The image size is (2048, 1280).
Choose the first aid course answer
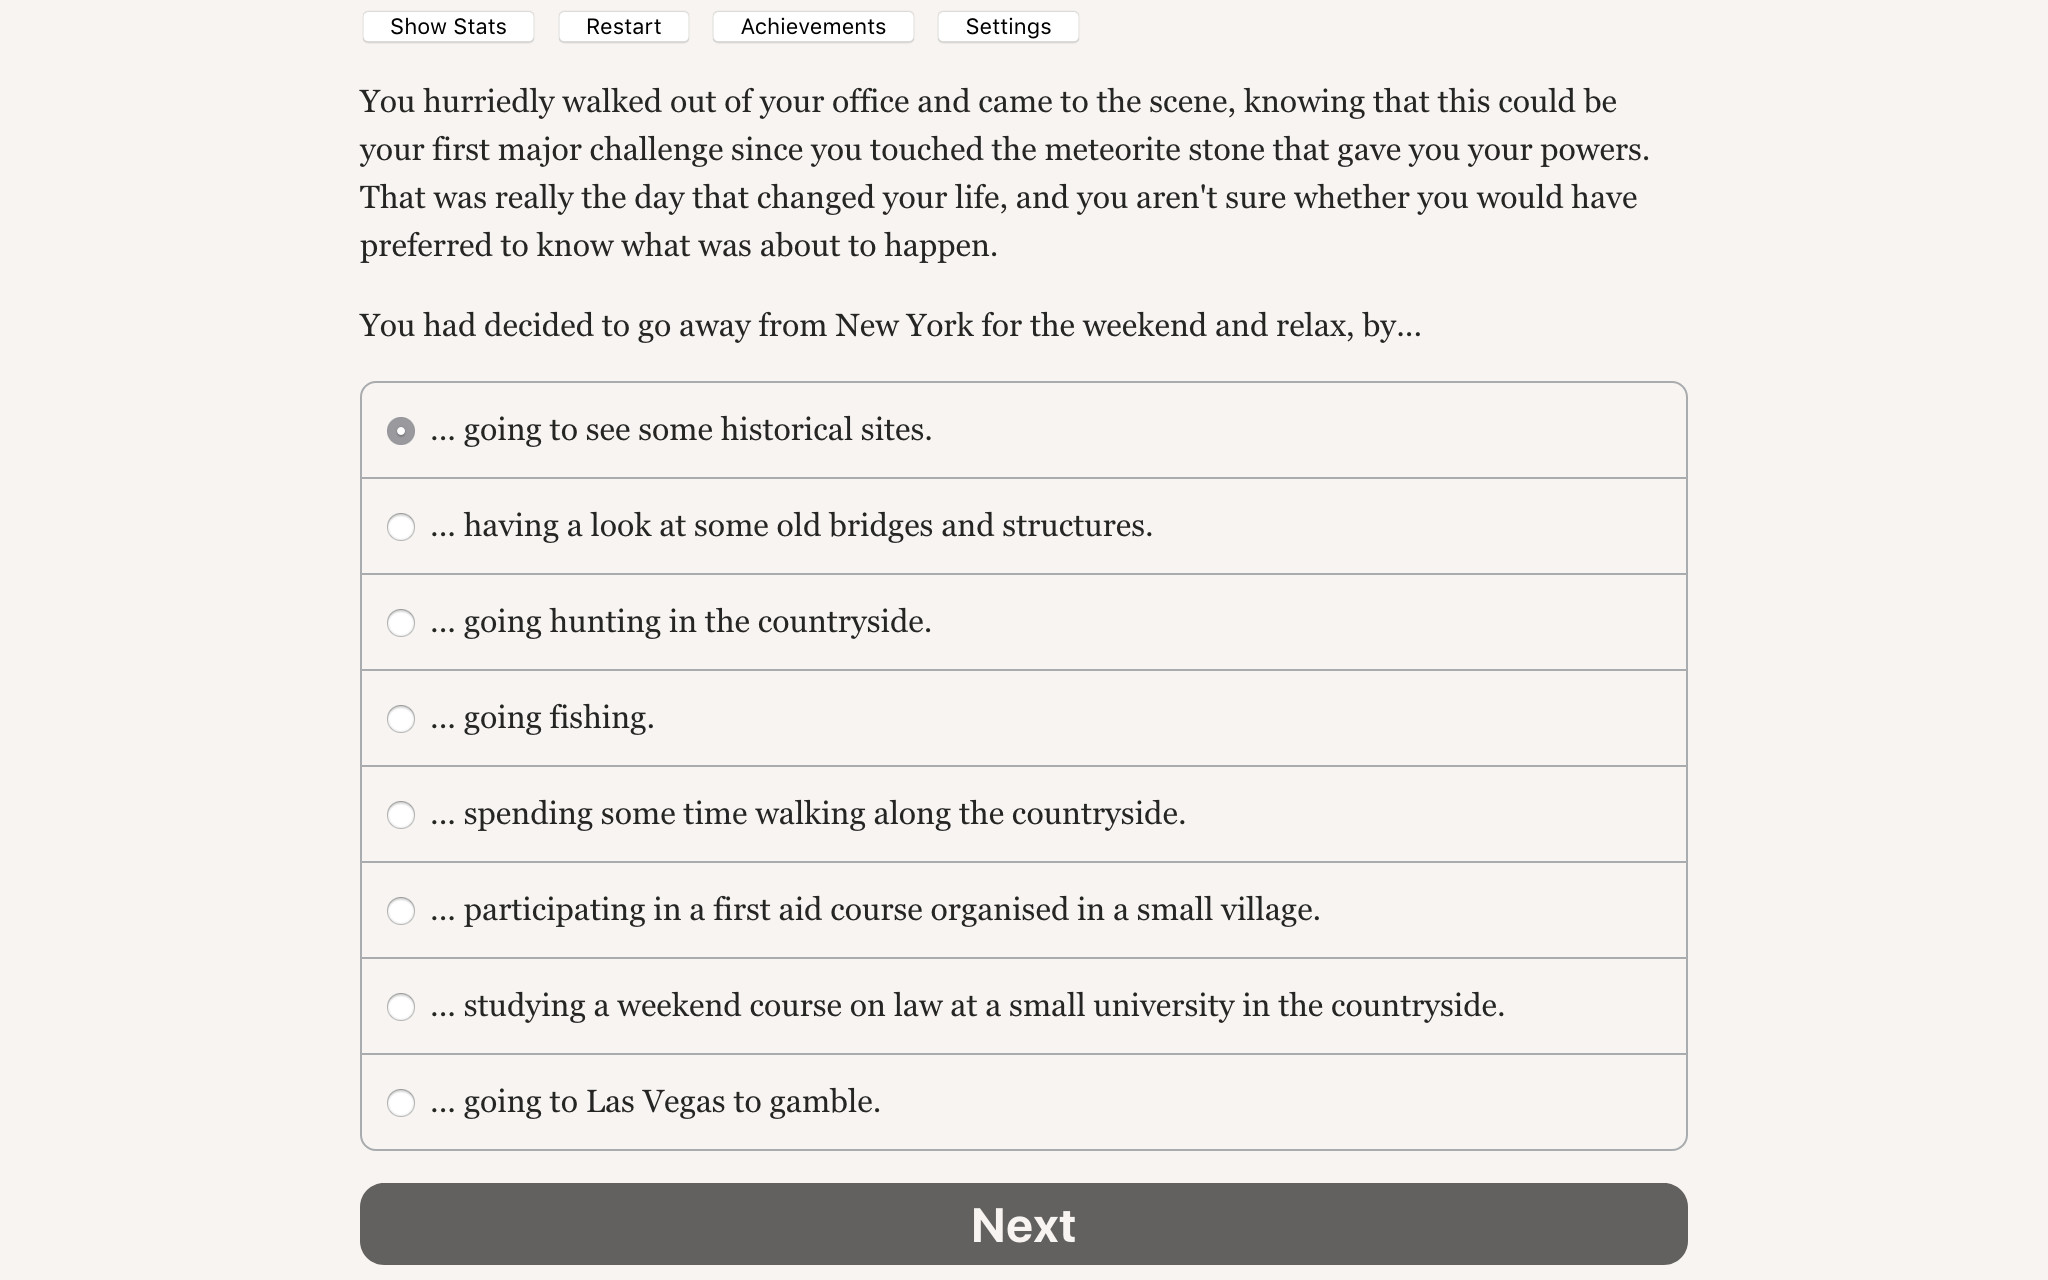[402, 910]
